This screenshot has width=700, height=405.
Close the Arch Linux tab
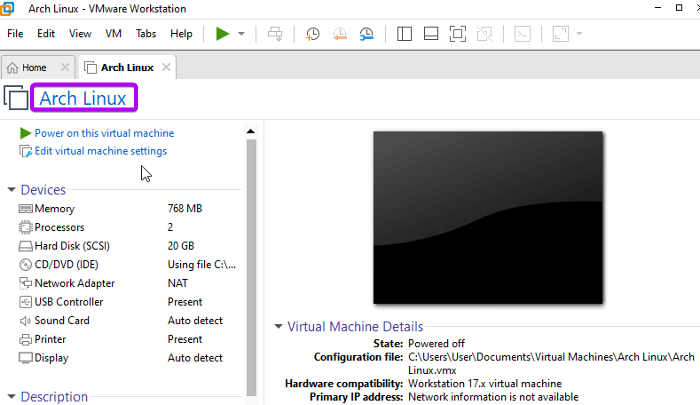point(166,67)
